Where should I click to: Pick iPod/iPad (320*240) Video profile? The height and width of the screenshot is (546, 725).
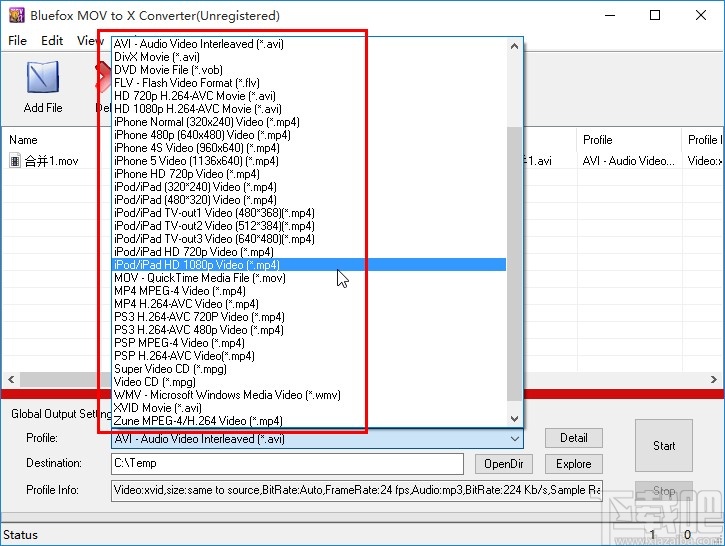pos(309,187)
